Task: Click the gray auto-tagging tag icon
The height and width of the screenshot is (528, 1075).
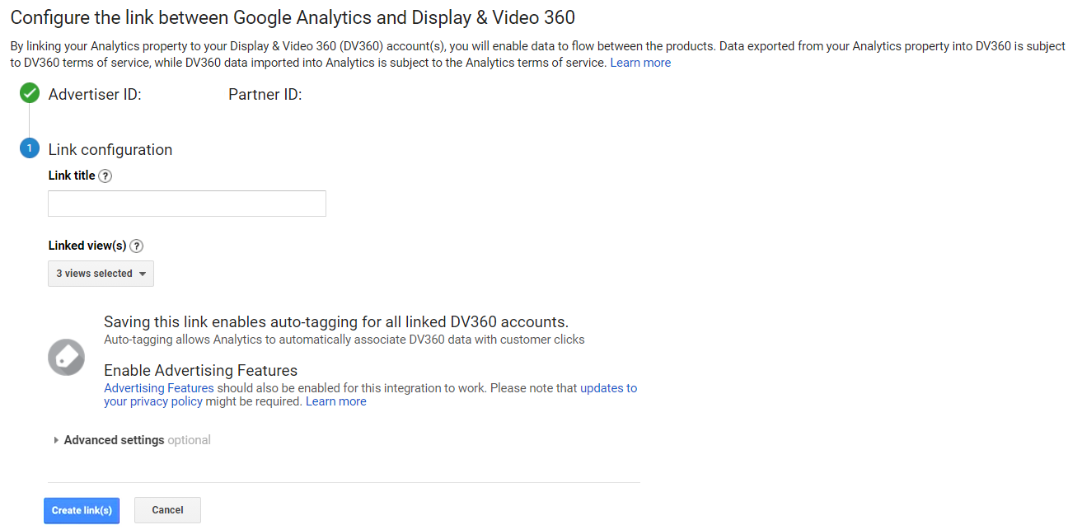Action: pos(67,357)
